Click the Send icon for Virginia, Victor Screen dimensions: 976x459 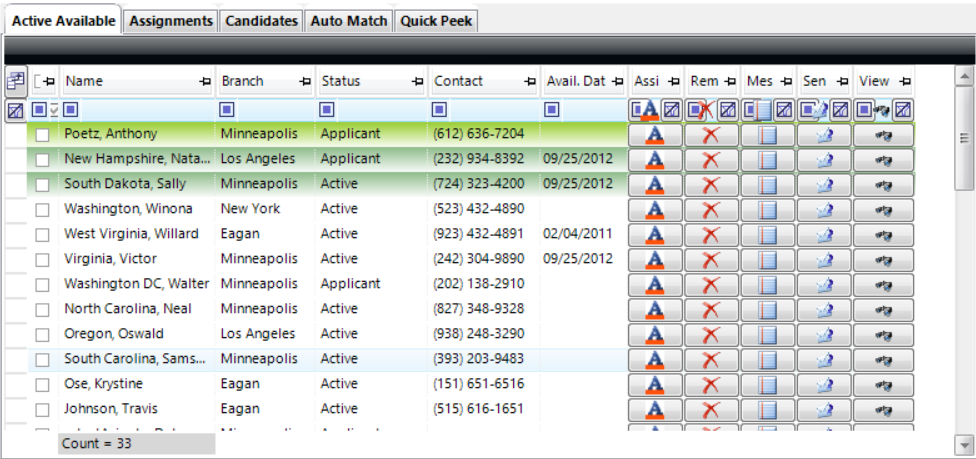(x=824, y=259)
